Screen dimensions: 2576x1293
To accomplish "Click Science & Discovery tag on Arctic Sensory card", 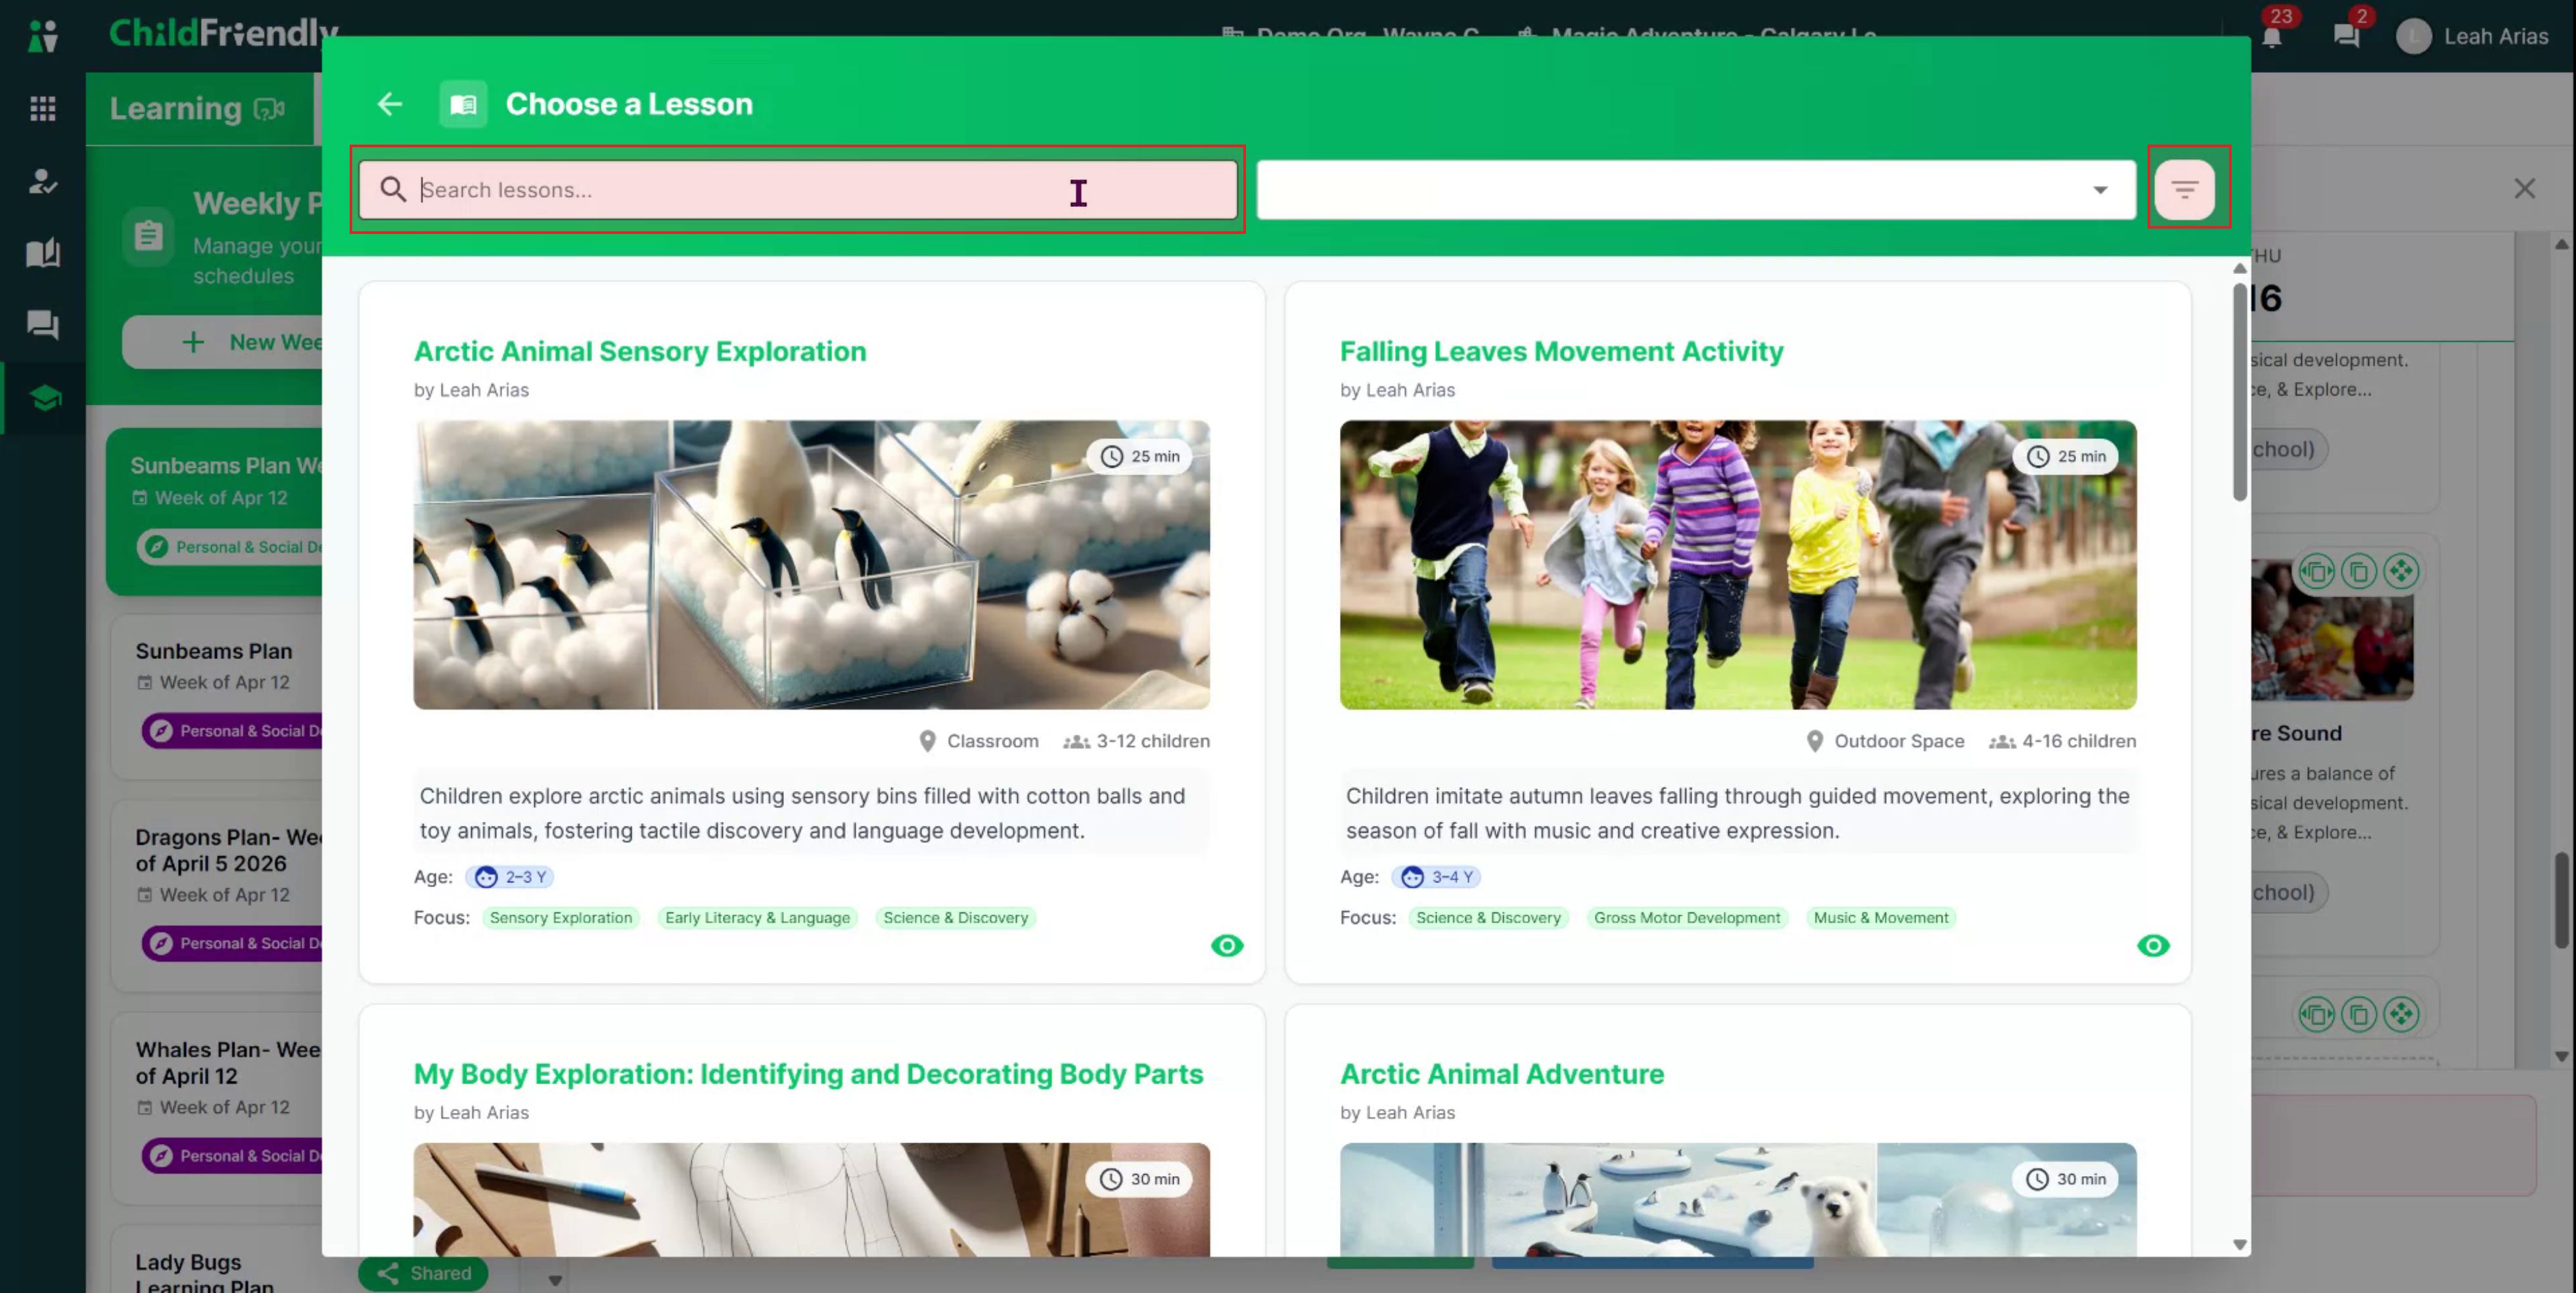I will pyautogui.click(x=955, y=917).
